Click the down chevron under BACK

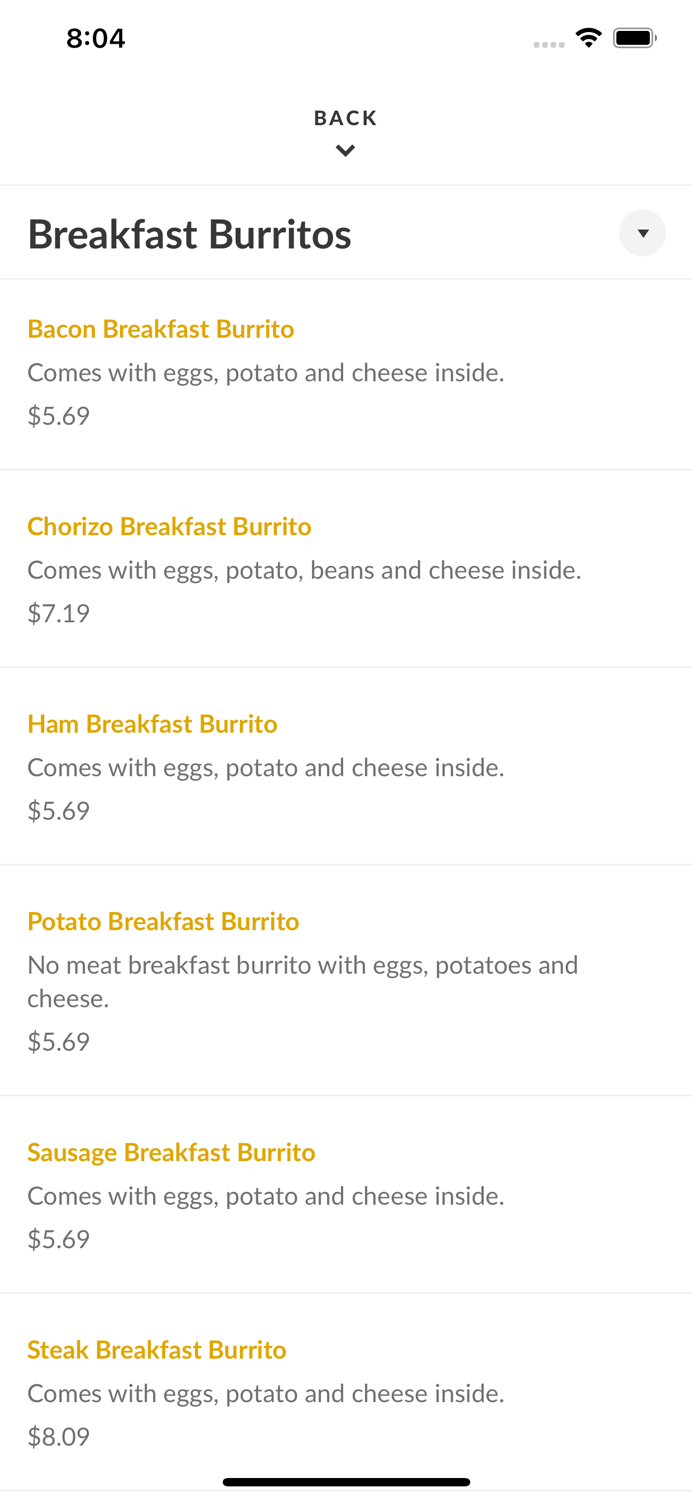(x=345, y=151)
